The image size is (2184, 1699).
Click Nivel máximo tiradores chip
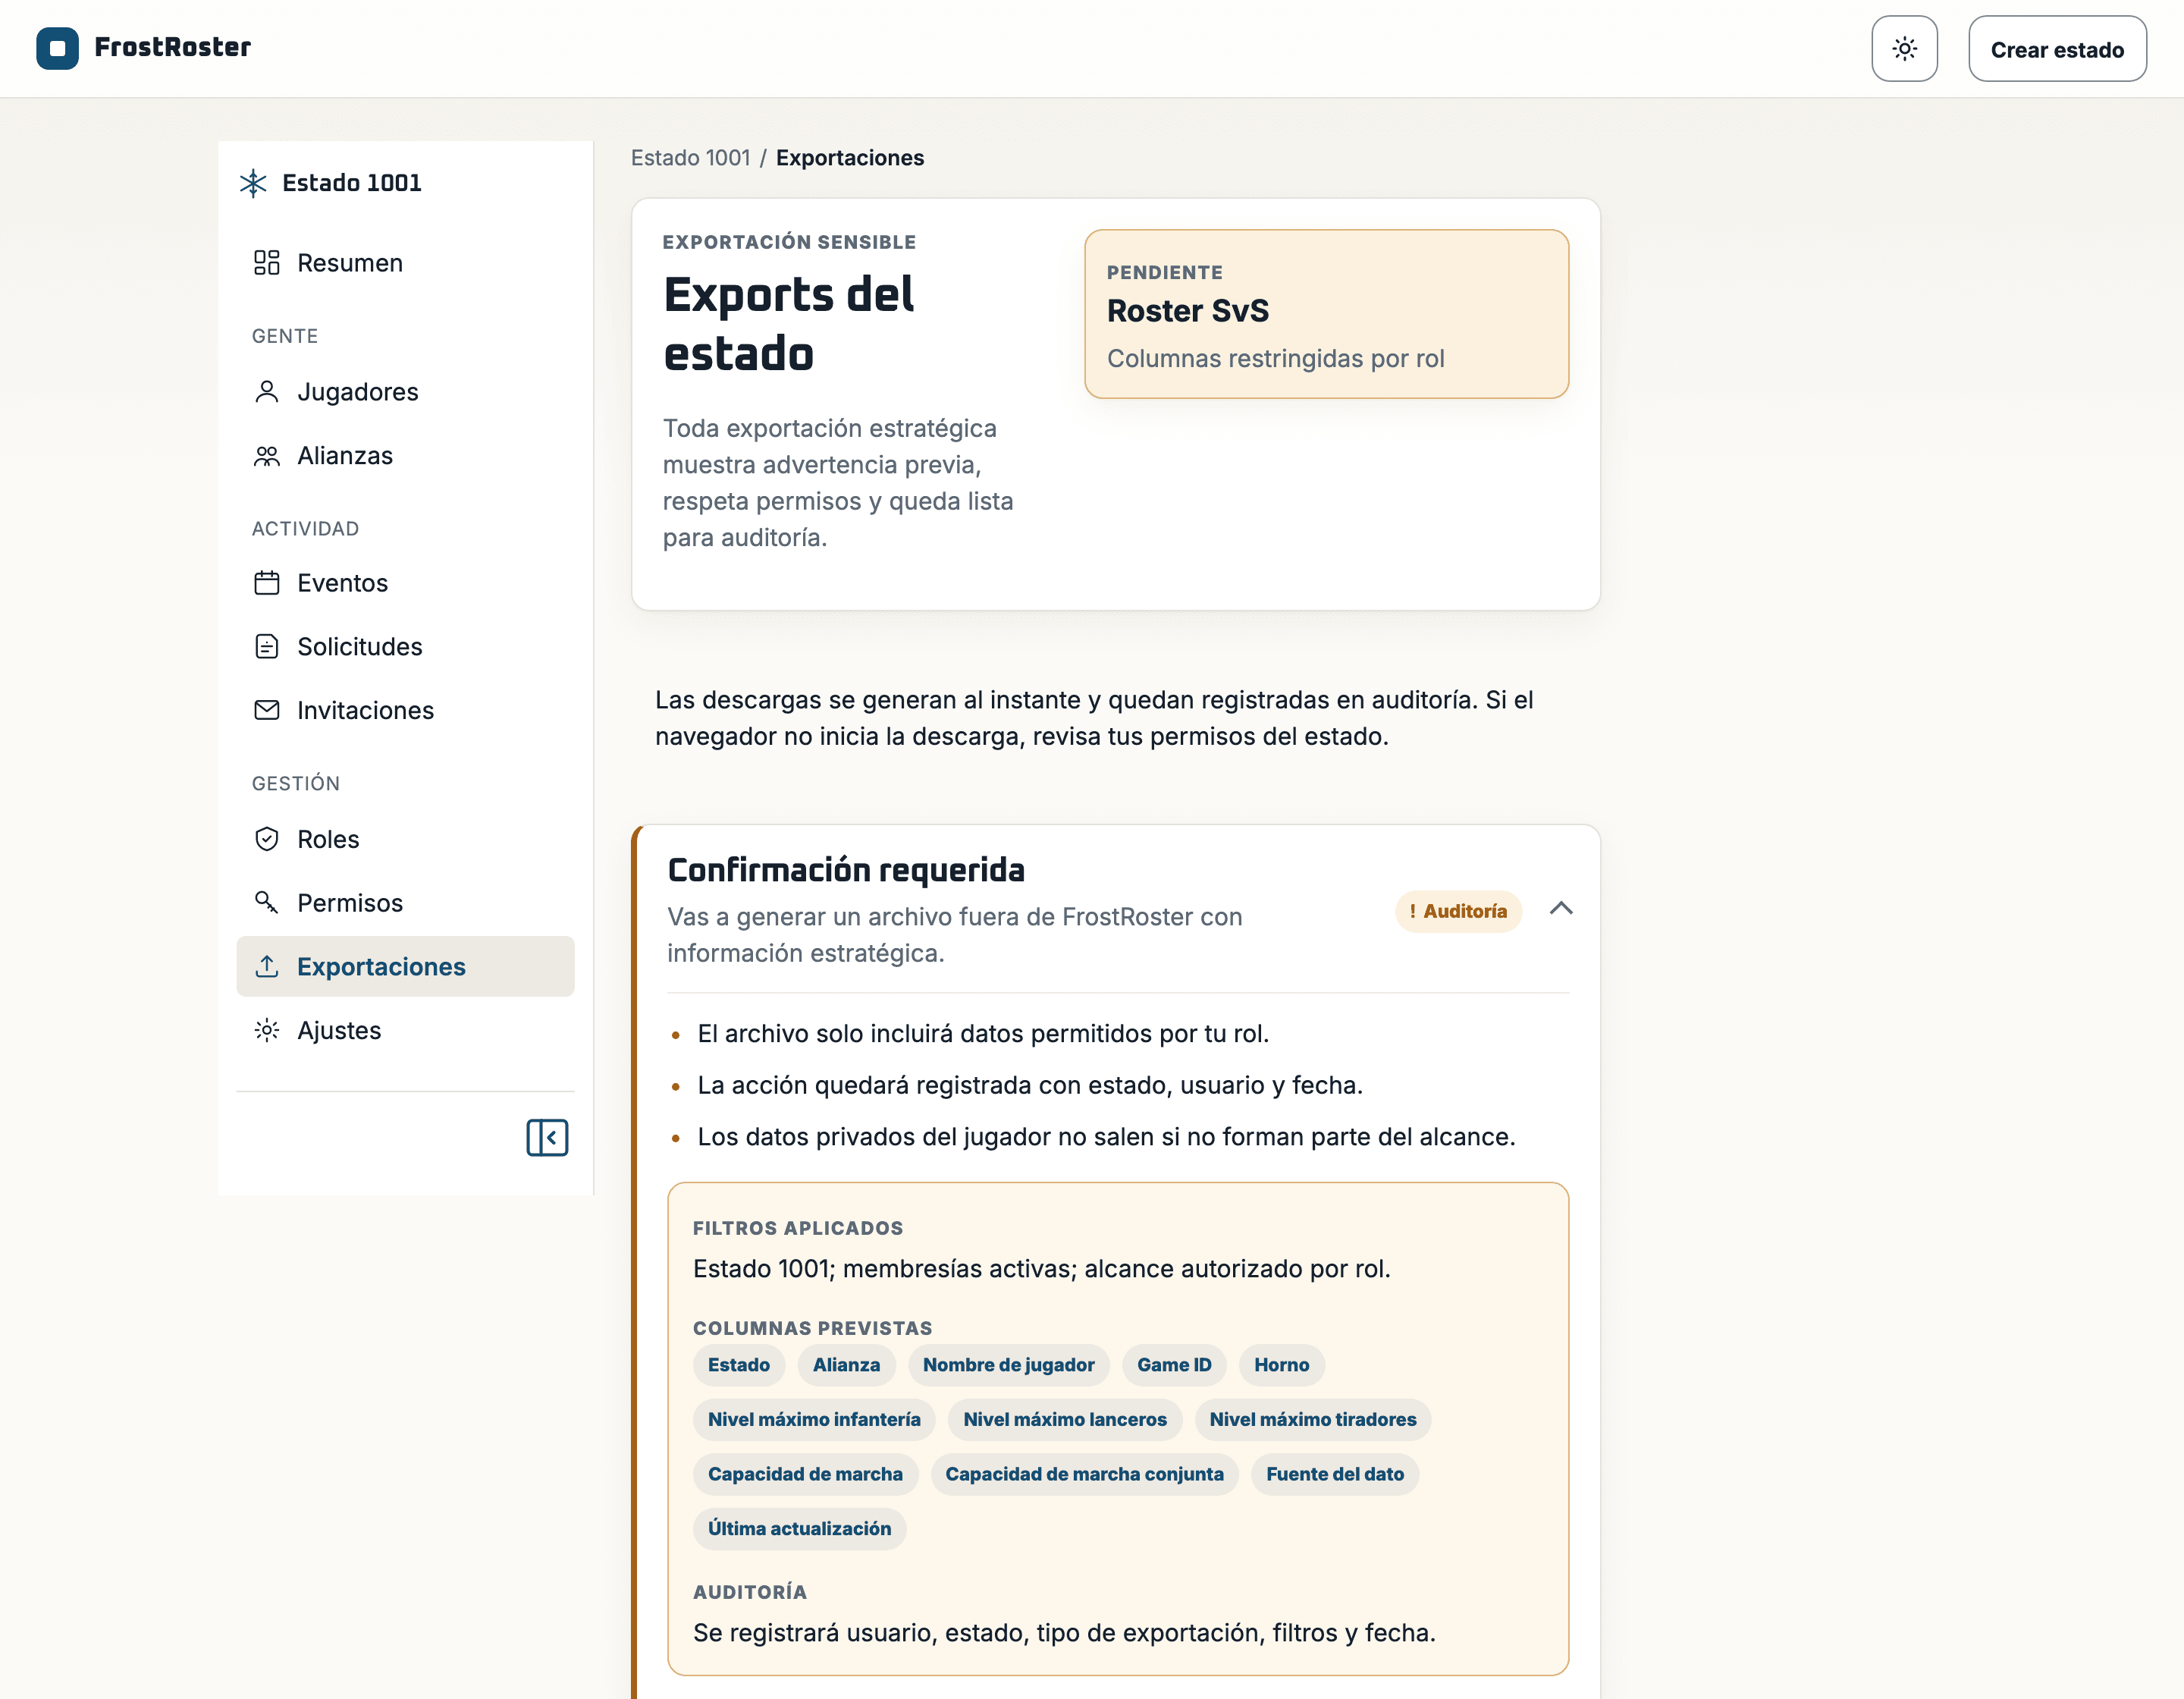tap(1312, 1419)
